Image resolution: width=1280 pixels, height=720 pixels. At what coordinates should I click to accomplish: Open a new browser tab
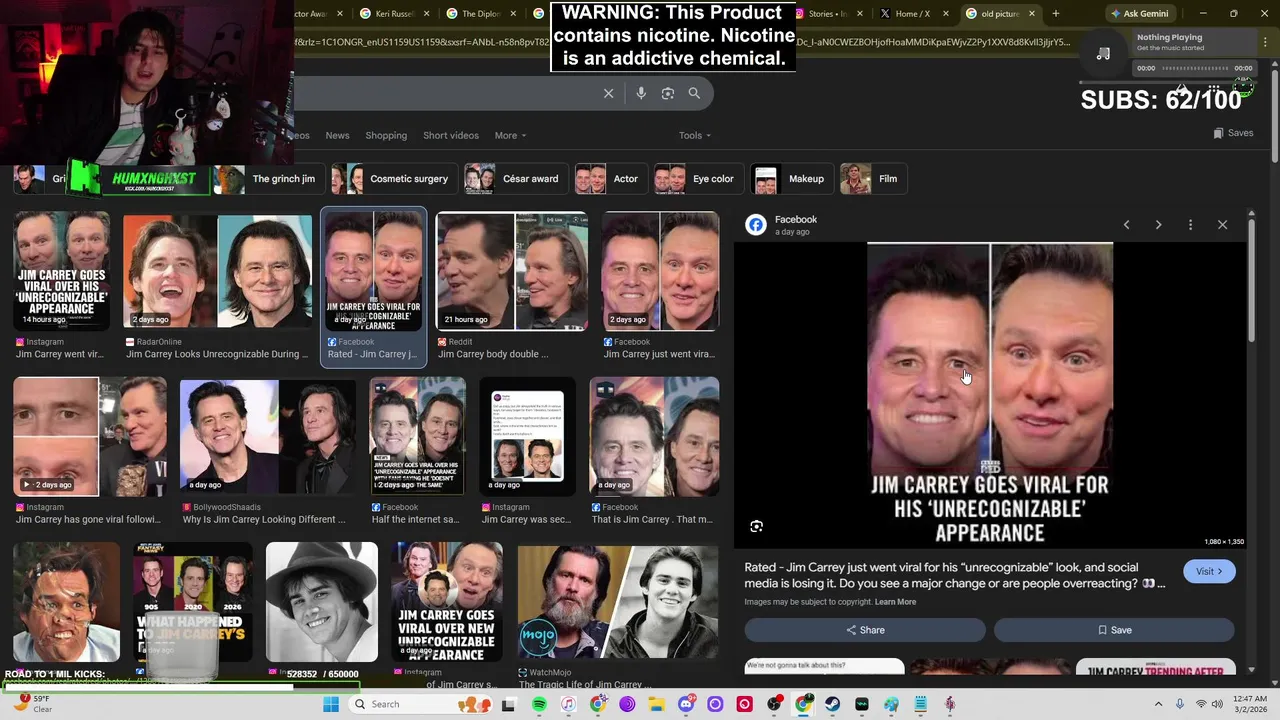tap(1055, 14)
